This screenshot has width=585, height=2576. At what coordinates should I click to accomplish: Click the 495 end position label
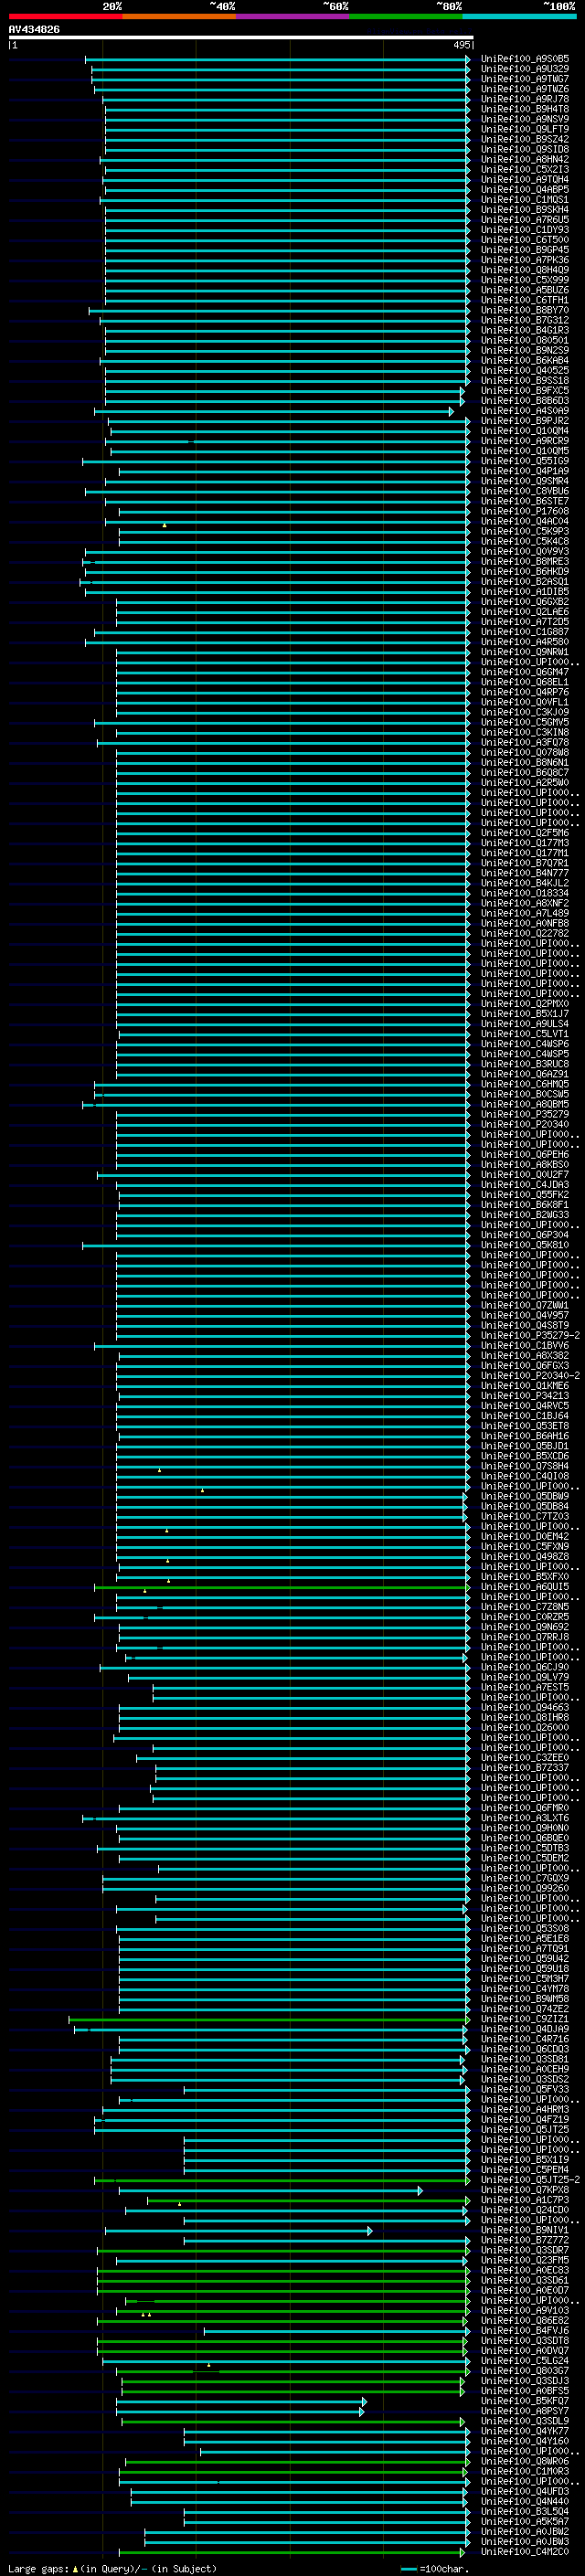[461, 45]
